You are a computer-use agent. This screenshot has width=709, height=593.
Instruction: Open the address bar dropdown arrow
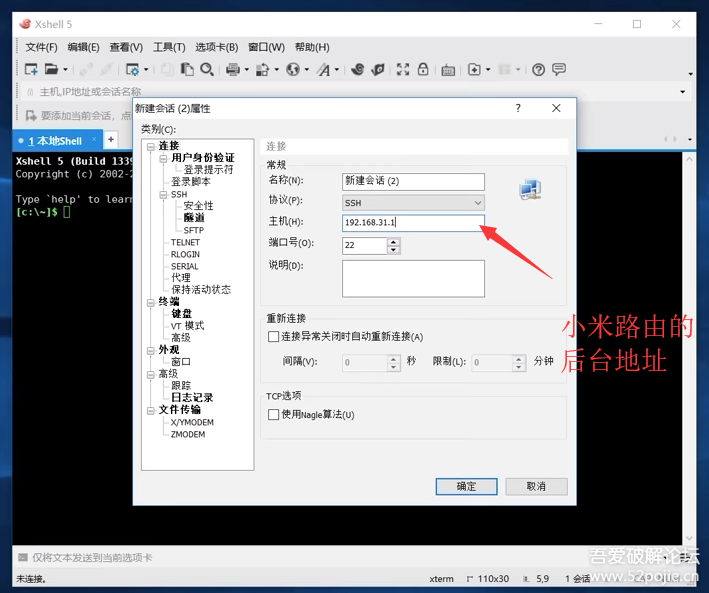(x=682, y=92)
